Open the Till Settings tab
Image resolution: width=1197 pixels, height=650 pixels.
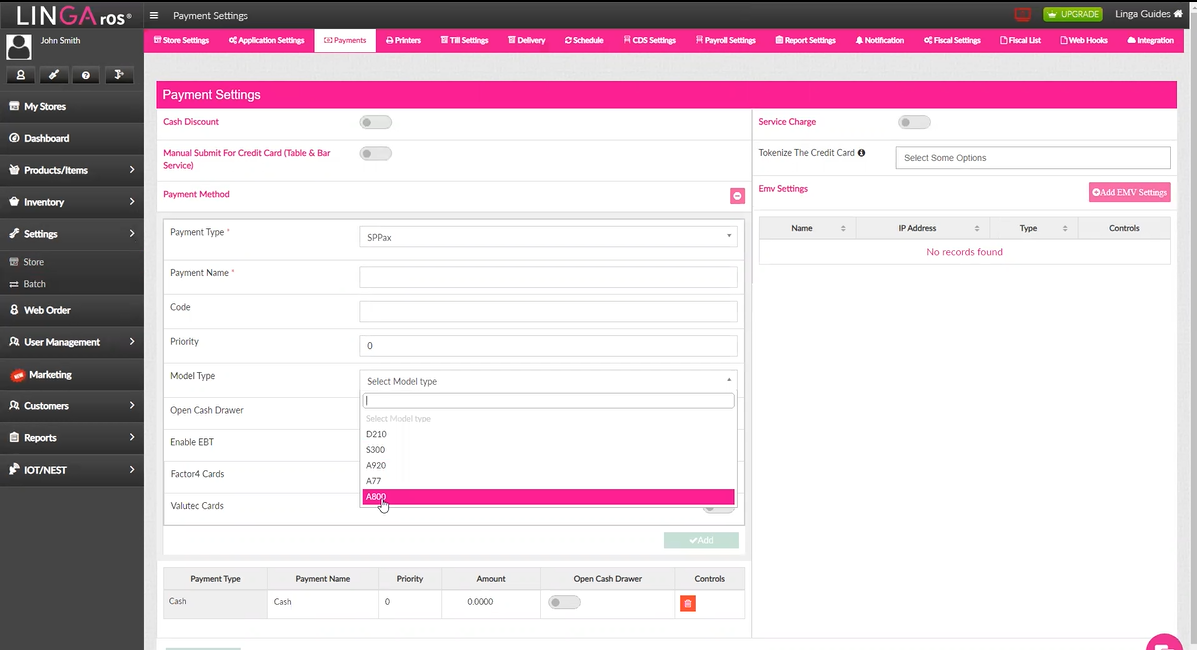pyautogui.click(x=464, y=40)
